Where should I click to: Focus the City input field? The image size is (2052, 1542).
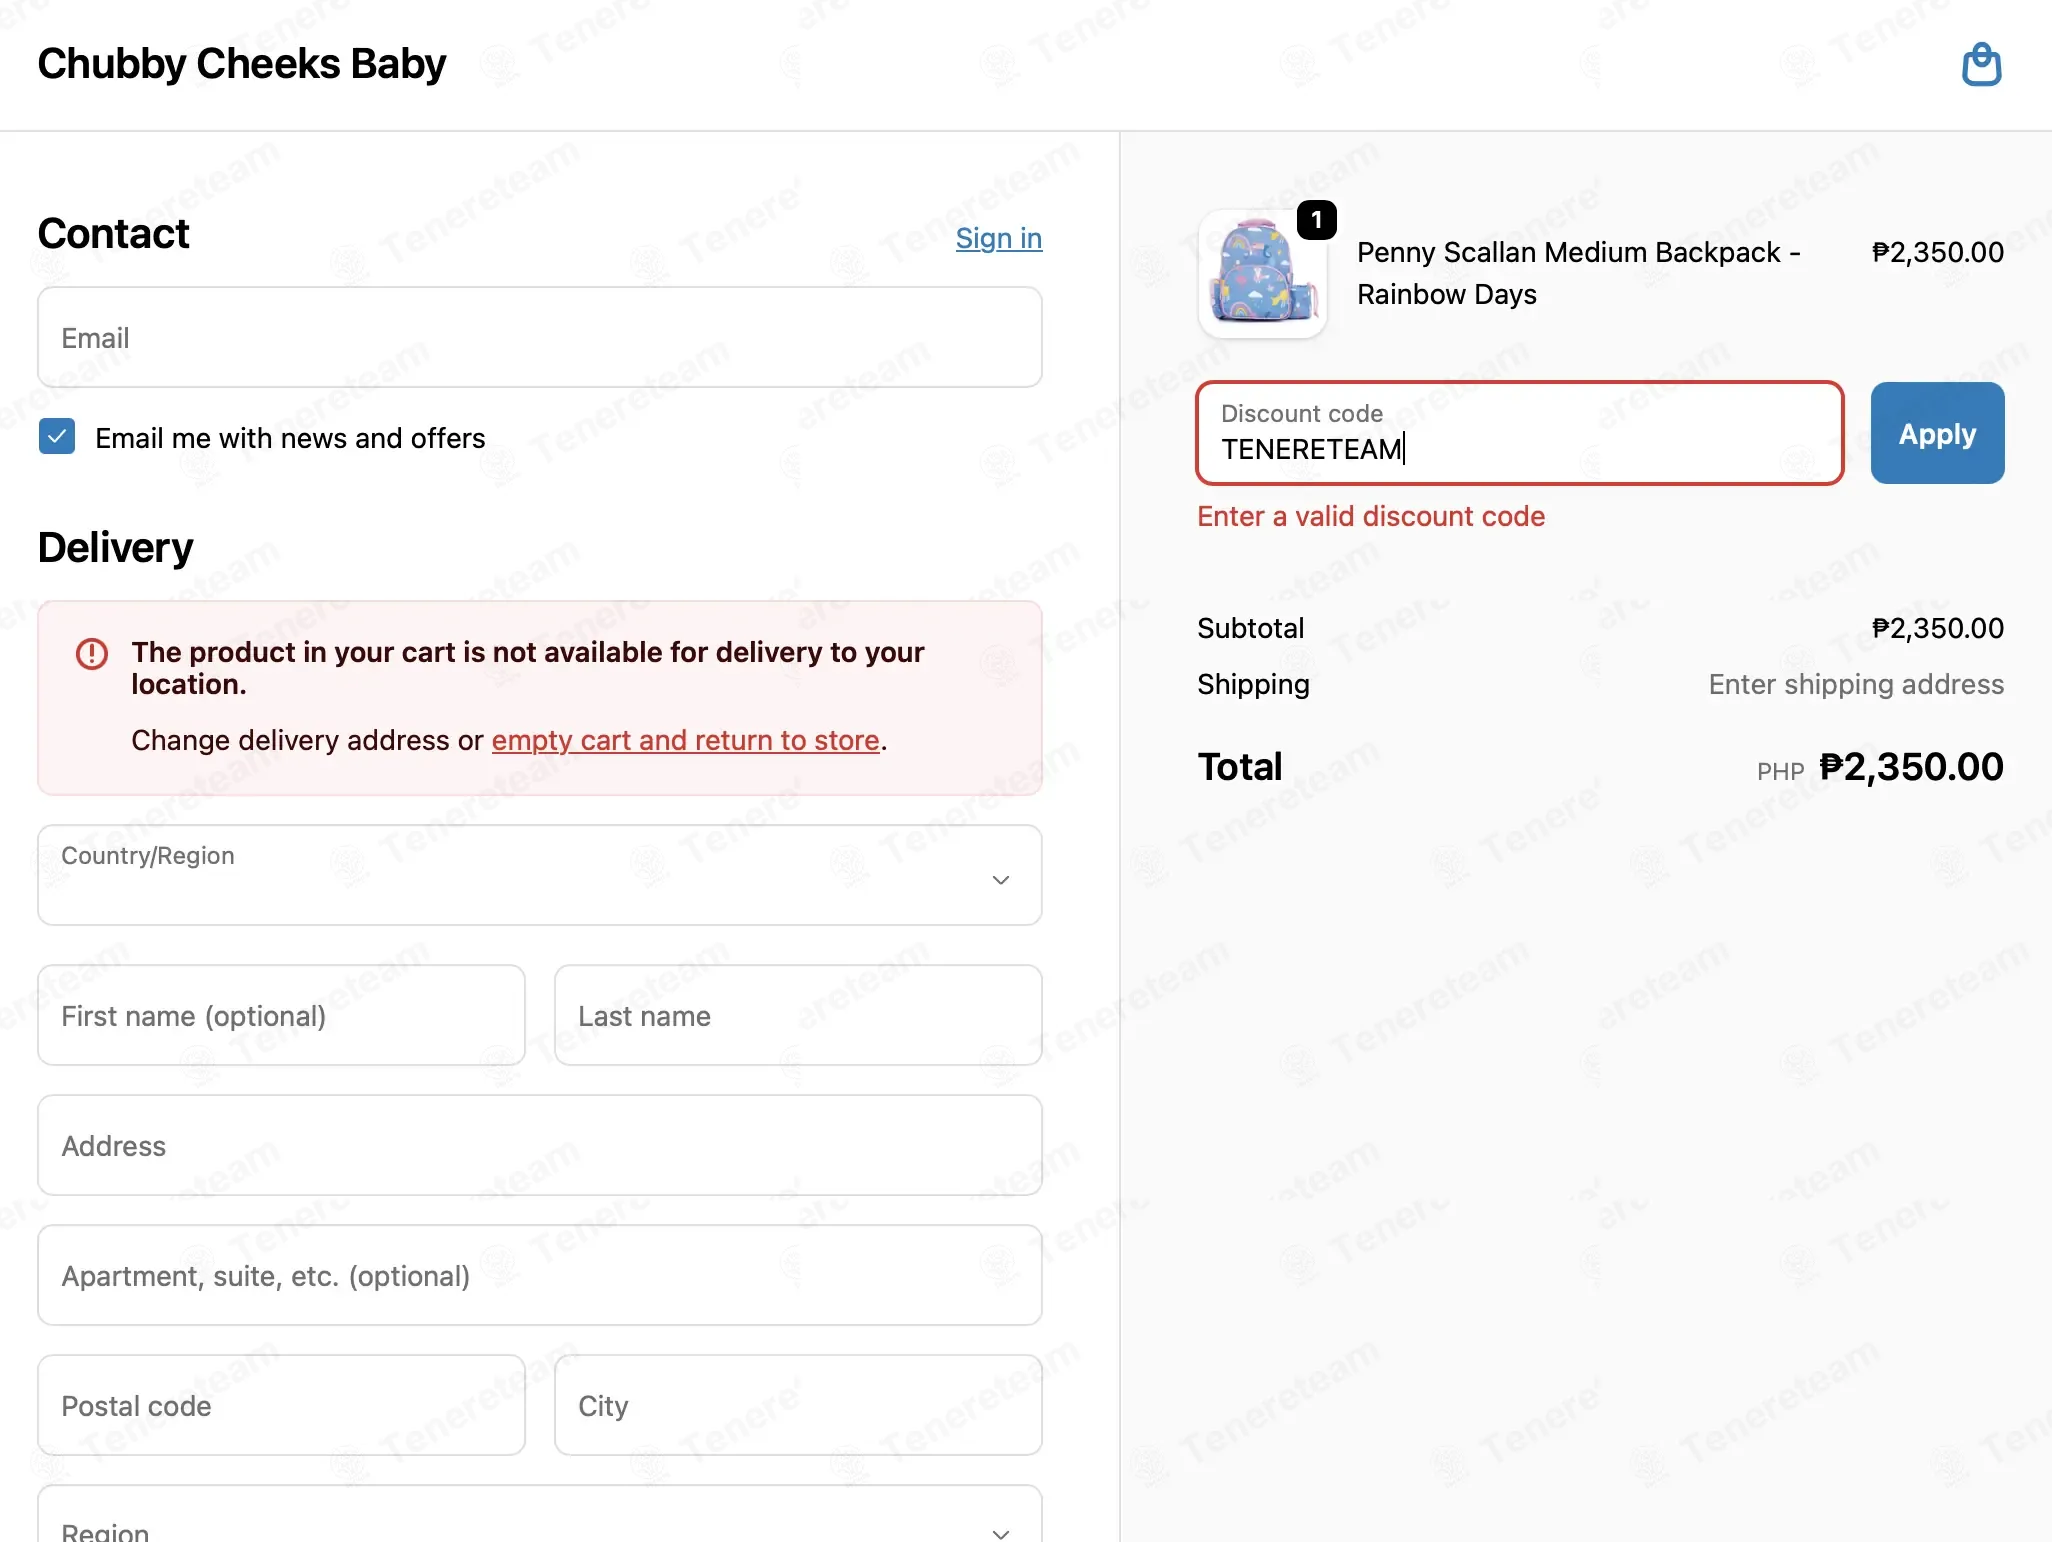pyautogui.click(x=798, y=1405)
